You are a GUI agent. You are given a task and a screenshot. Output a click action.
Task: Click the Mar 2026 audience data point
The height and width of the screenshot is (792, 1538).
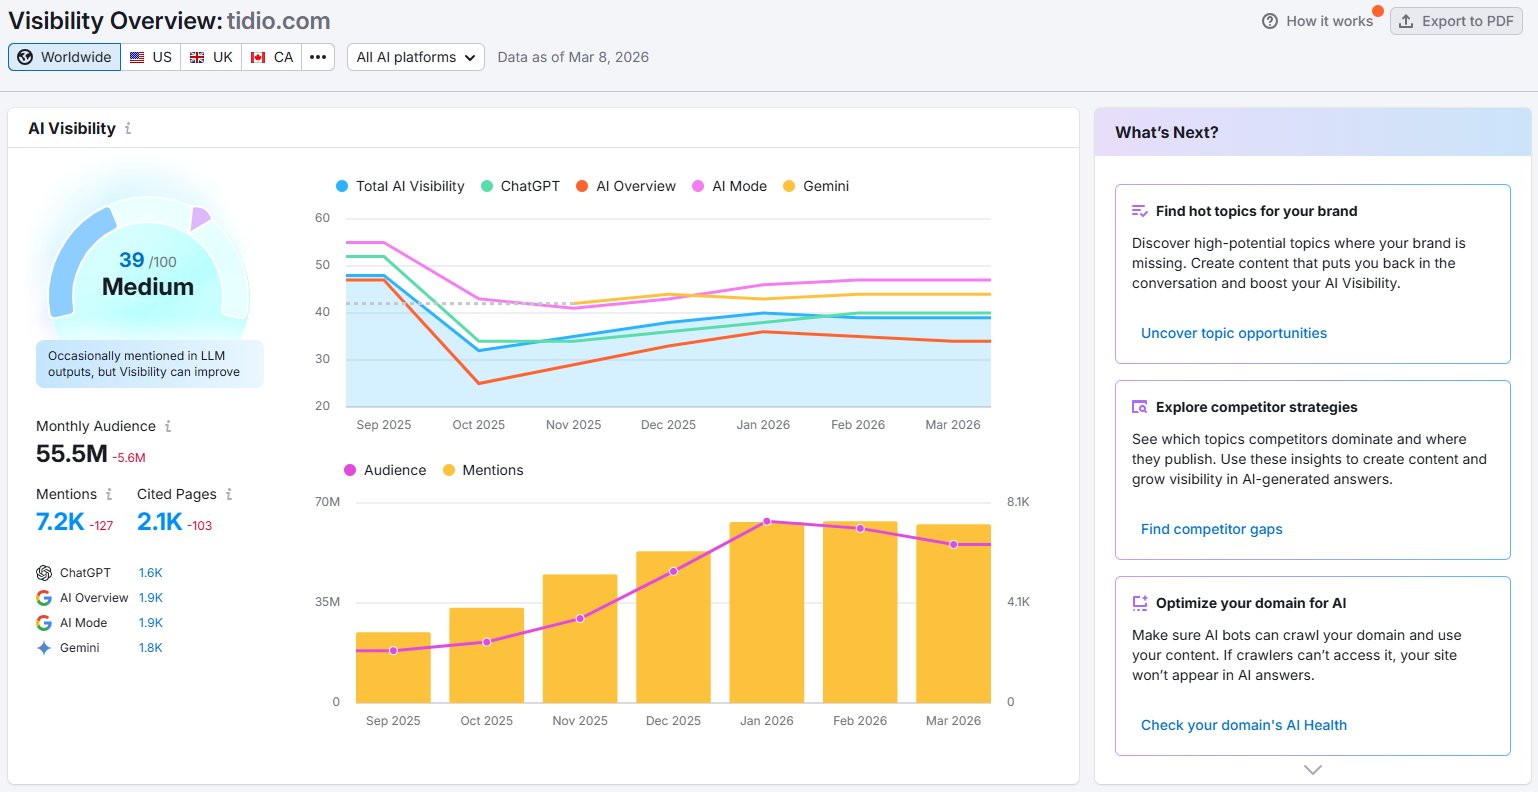[x=954, y=545]
